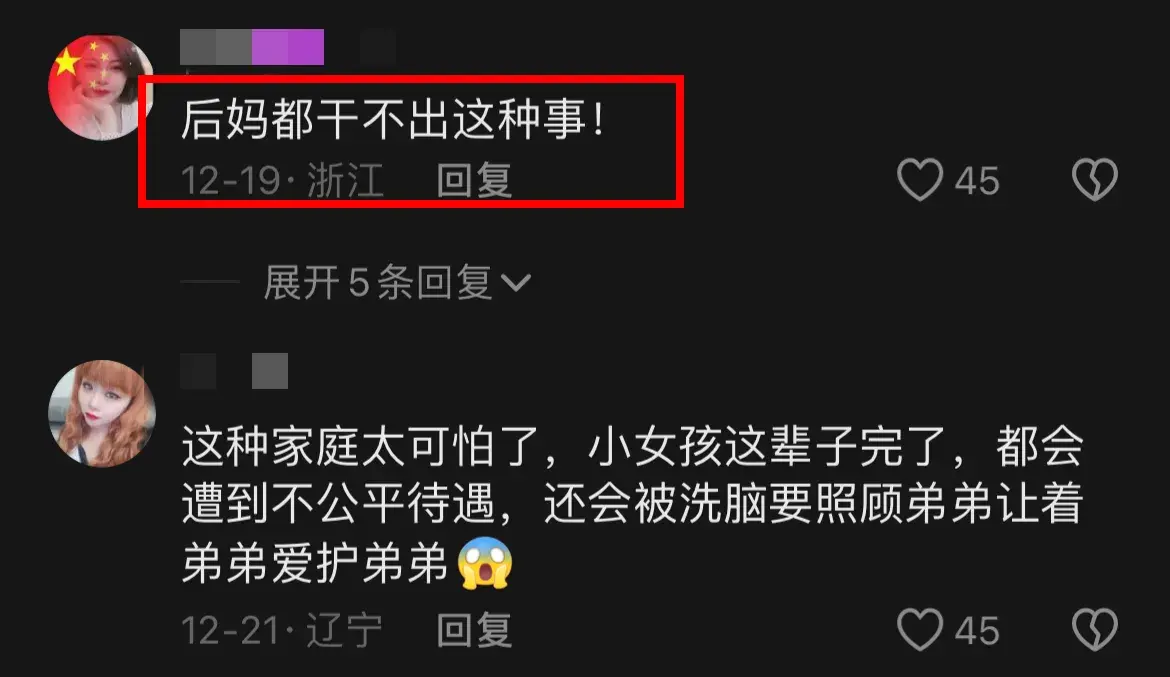Click the dash line before 展开 5 条回复
Screen dimensions: 1170x677
[x=210, y=282]
